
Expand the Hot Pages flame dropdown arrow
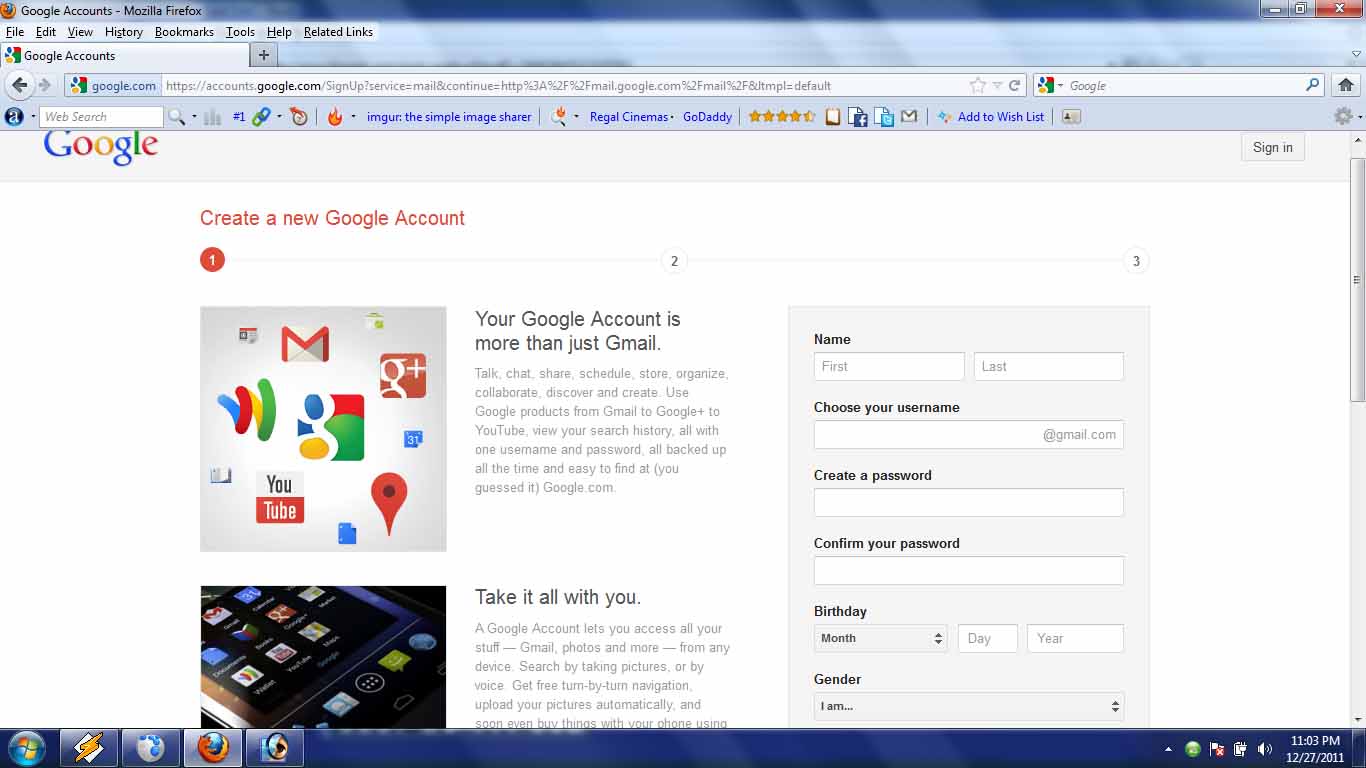point(352,117)
